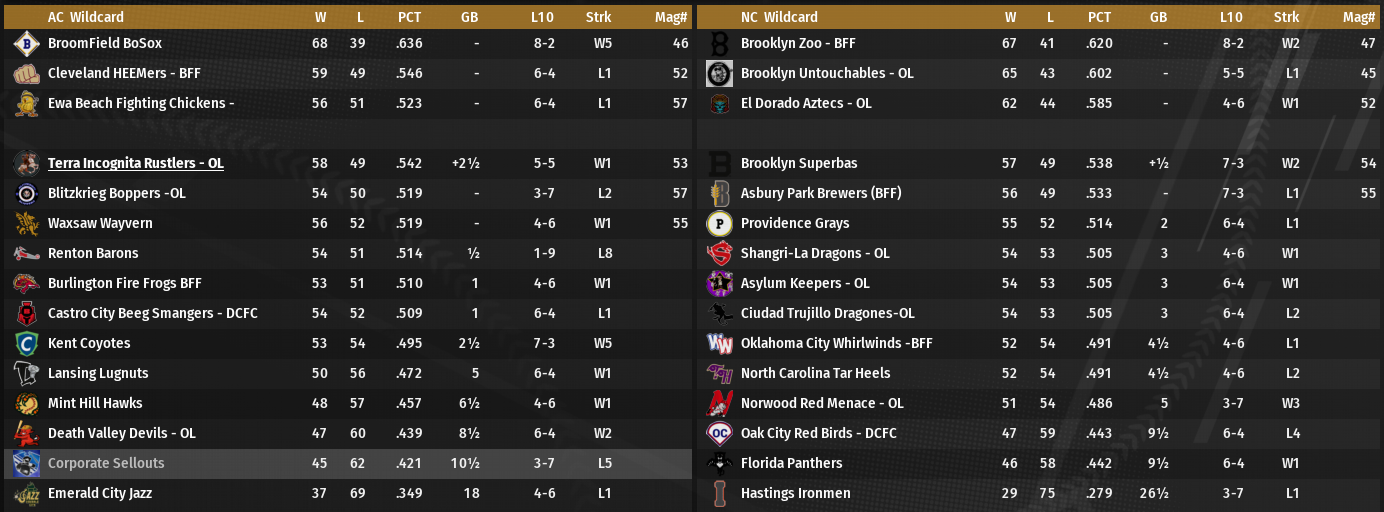
Task: Click the Kent Coyotes logo icon
Action: tap(26, 344)
